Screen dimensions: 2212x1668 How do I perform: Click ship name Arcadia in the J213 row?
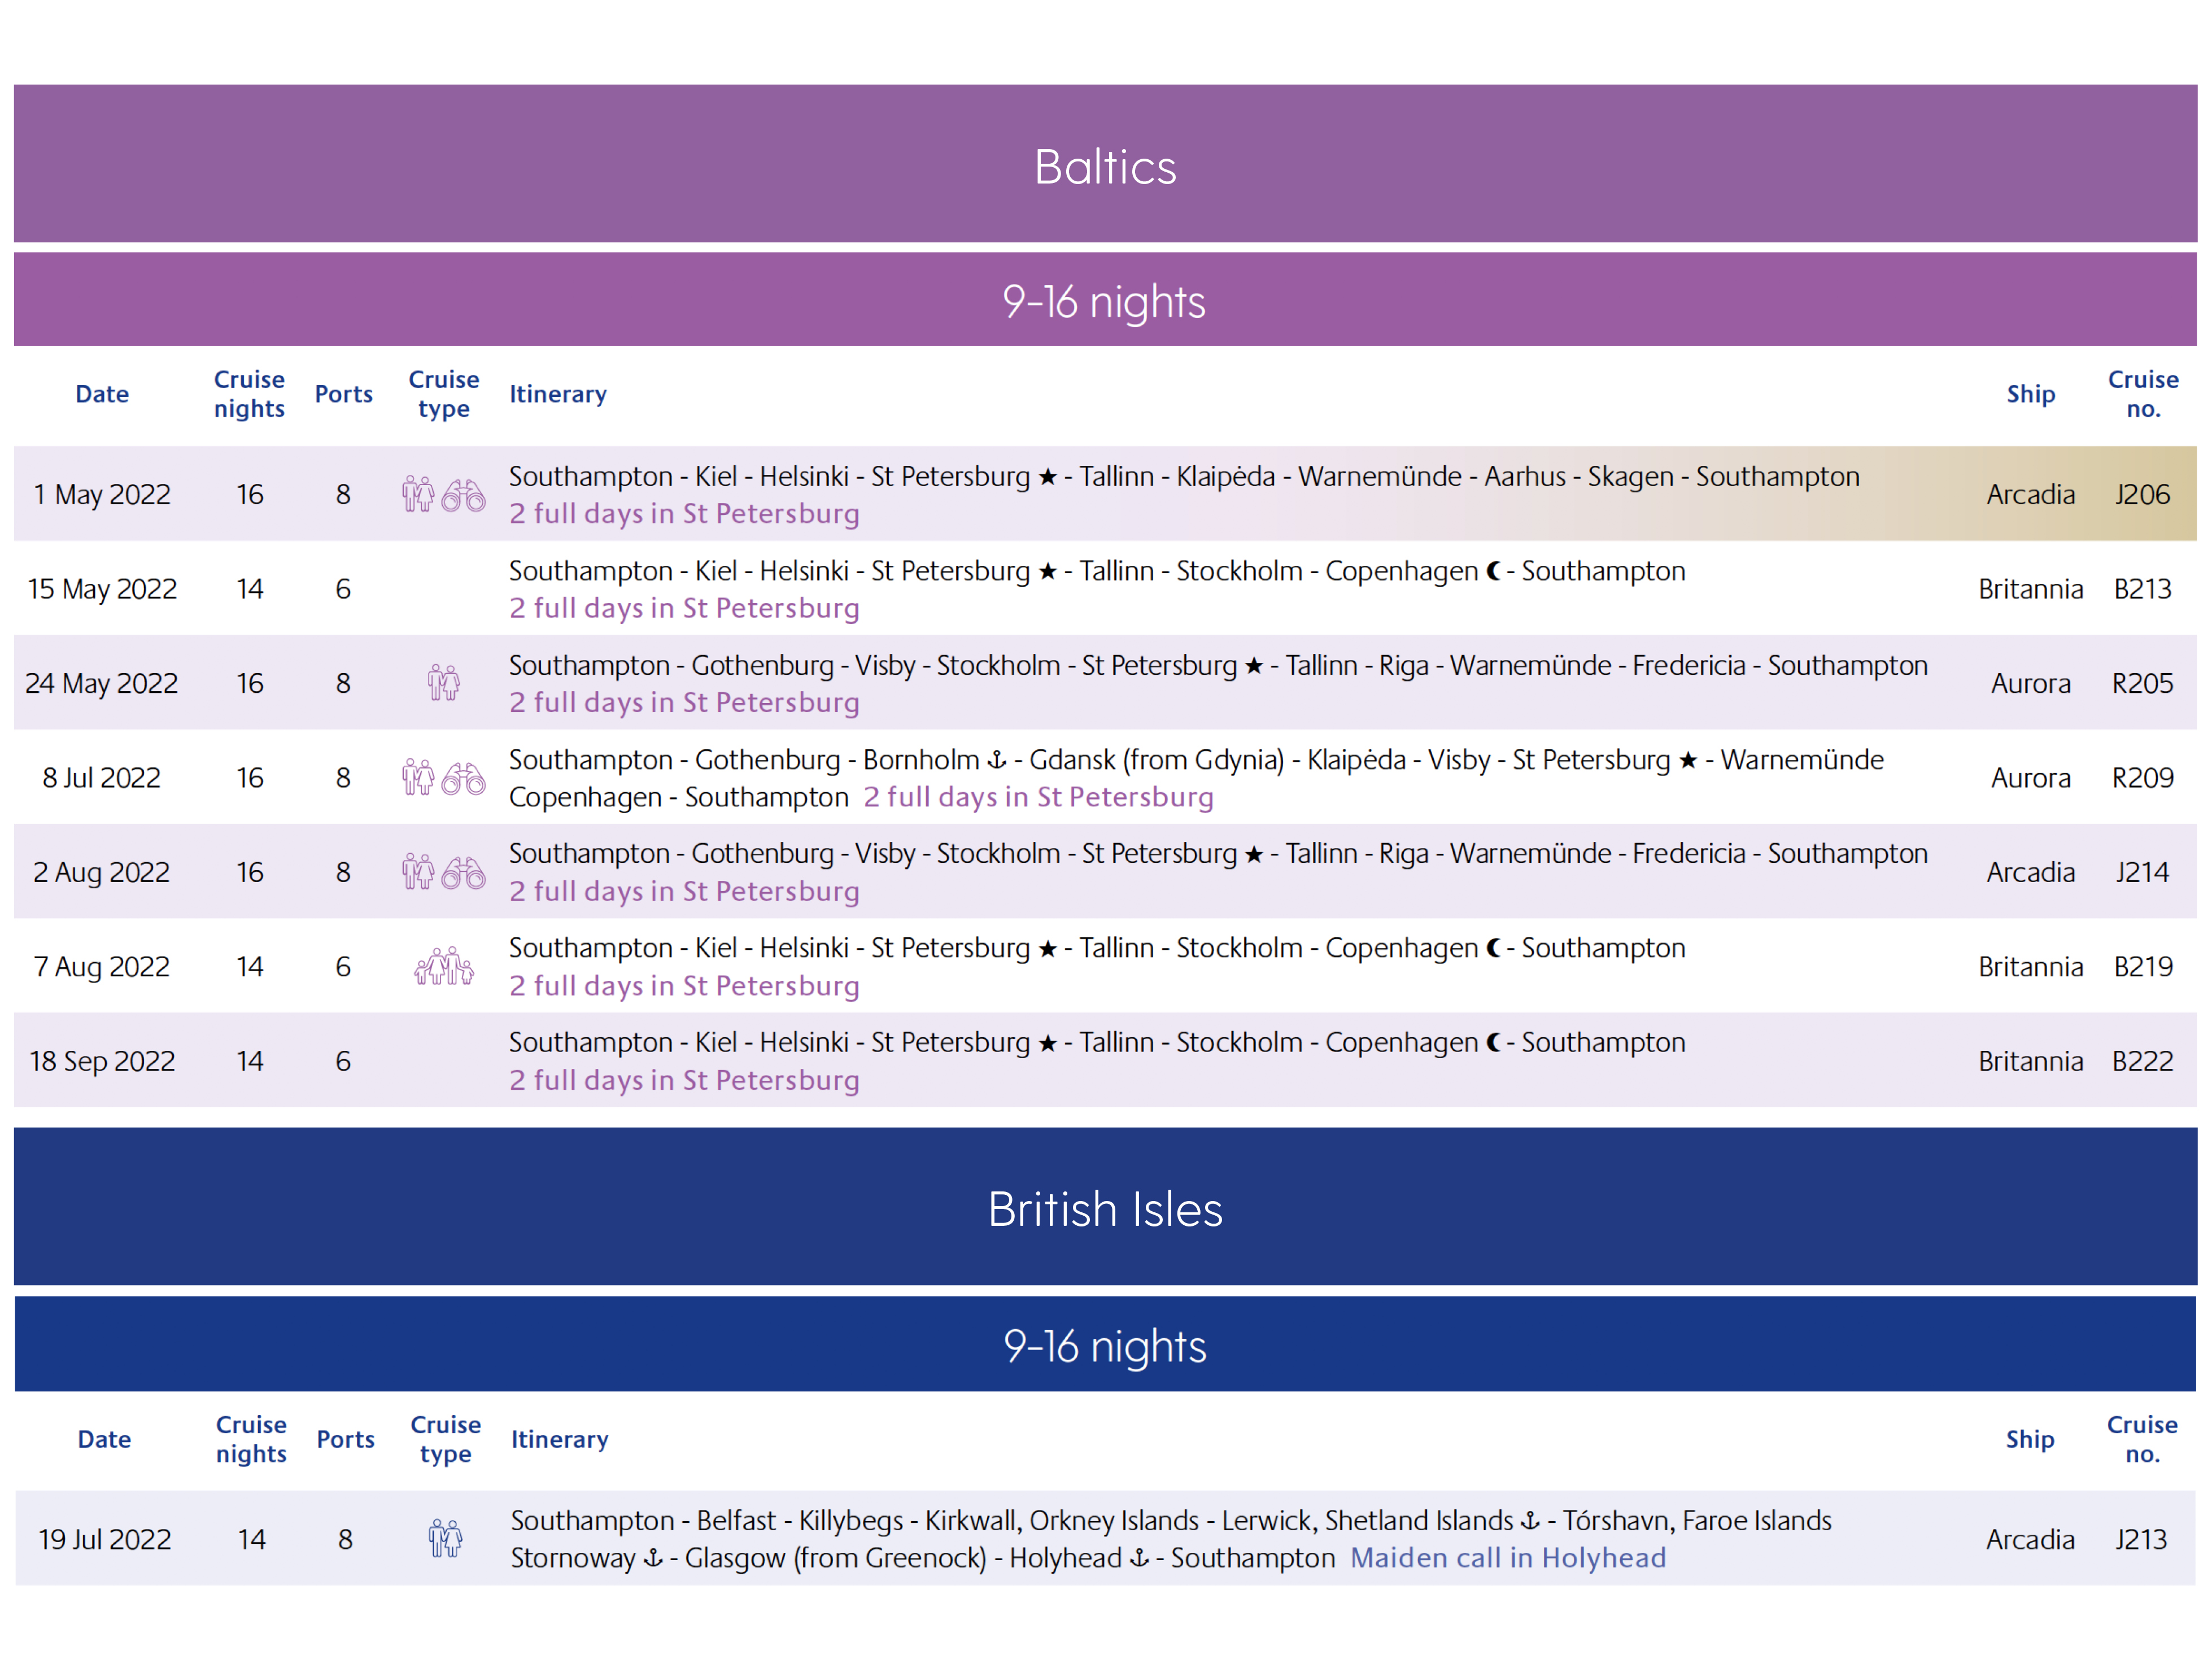(2030, 1539)
